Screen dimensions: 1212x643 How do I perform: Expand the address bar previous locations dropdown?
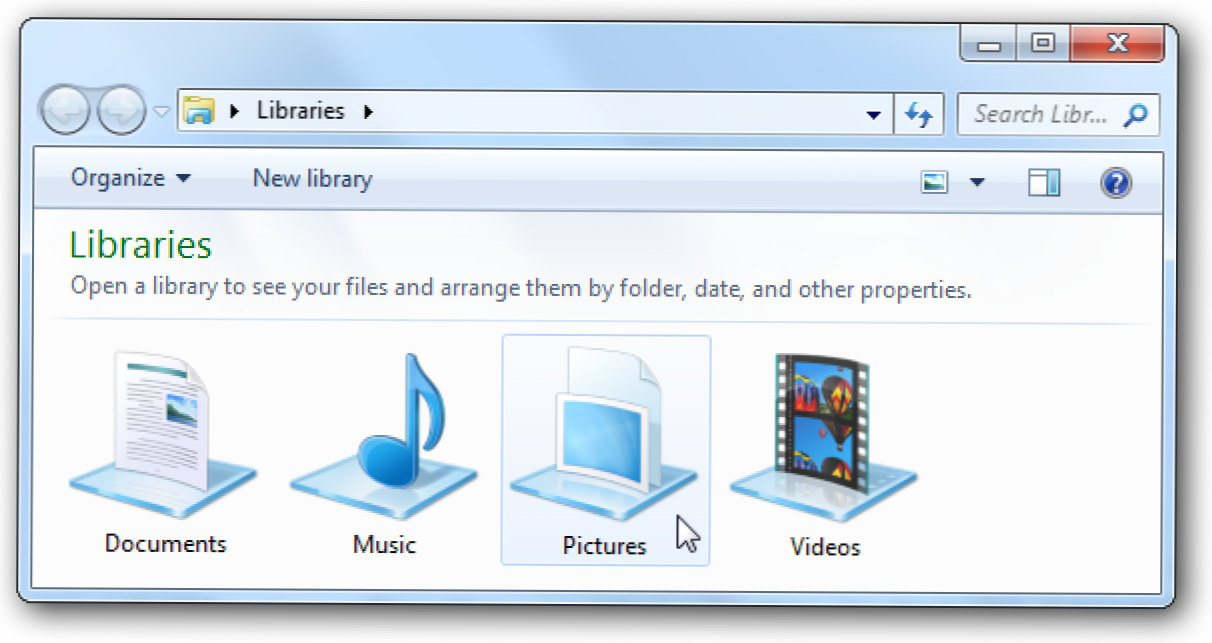point(874,114)
